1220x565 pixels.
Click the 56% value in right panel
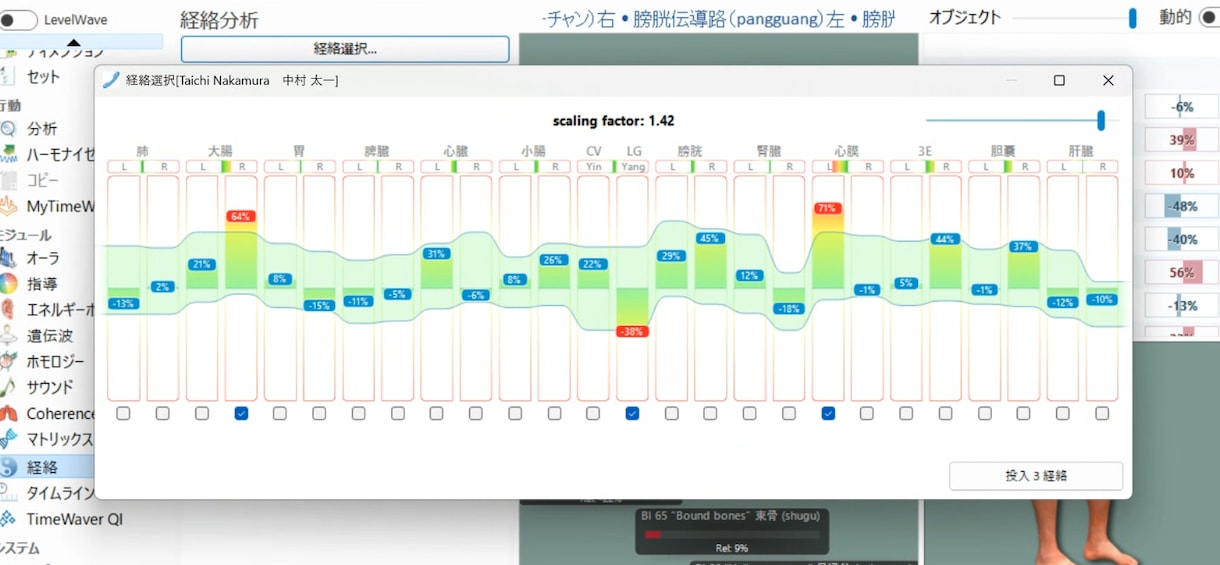[x=1183, y=272]
